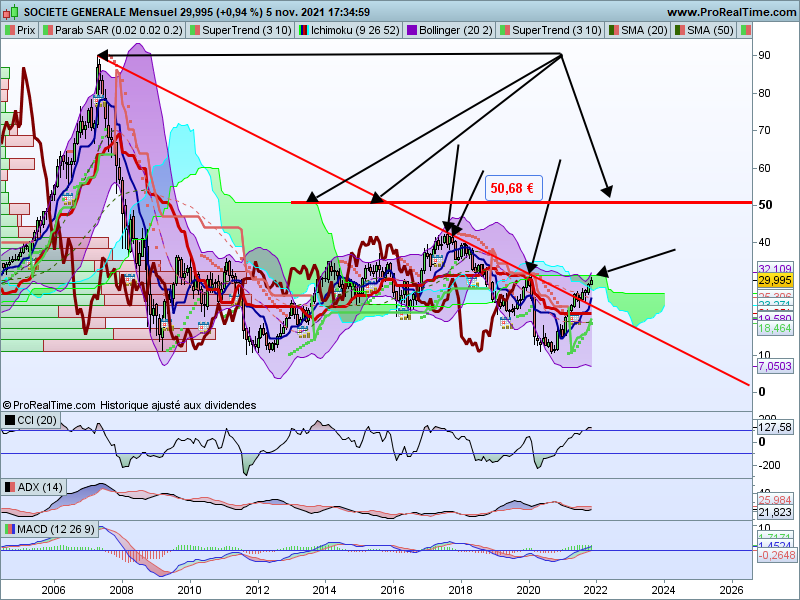Click the 70 level on price axis

point(764,130)
